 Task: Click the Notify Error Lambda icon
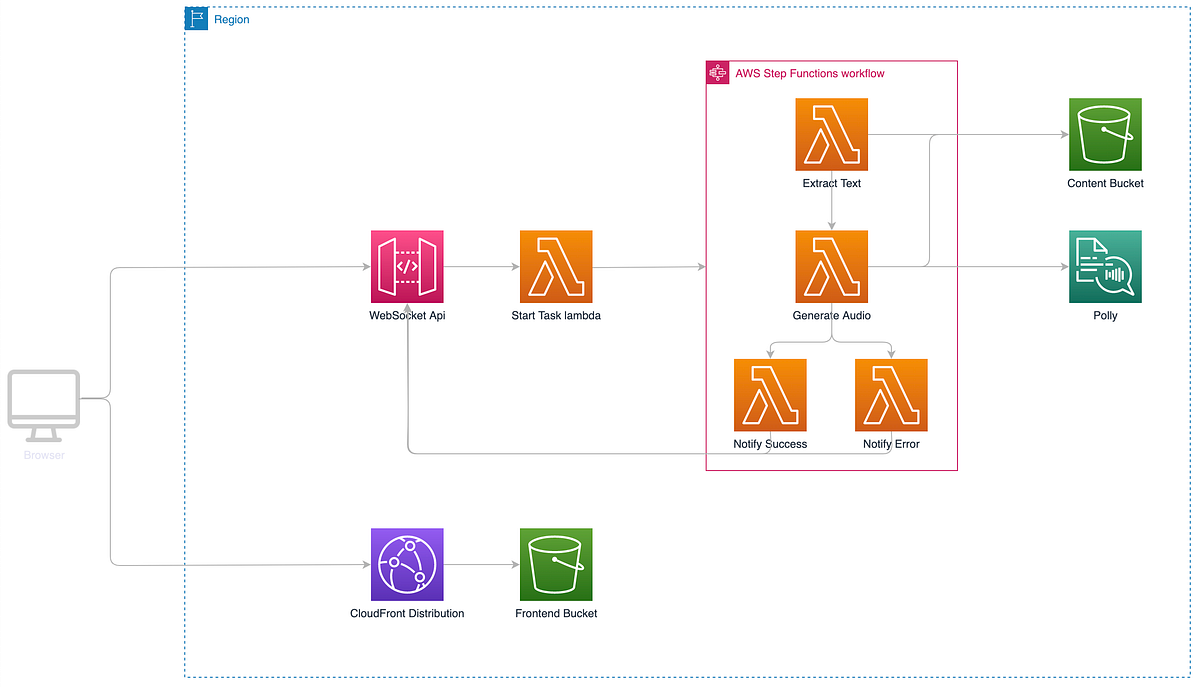pos(890,394)
